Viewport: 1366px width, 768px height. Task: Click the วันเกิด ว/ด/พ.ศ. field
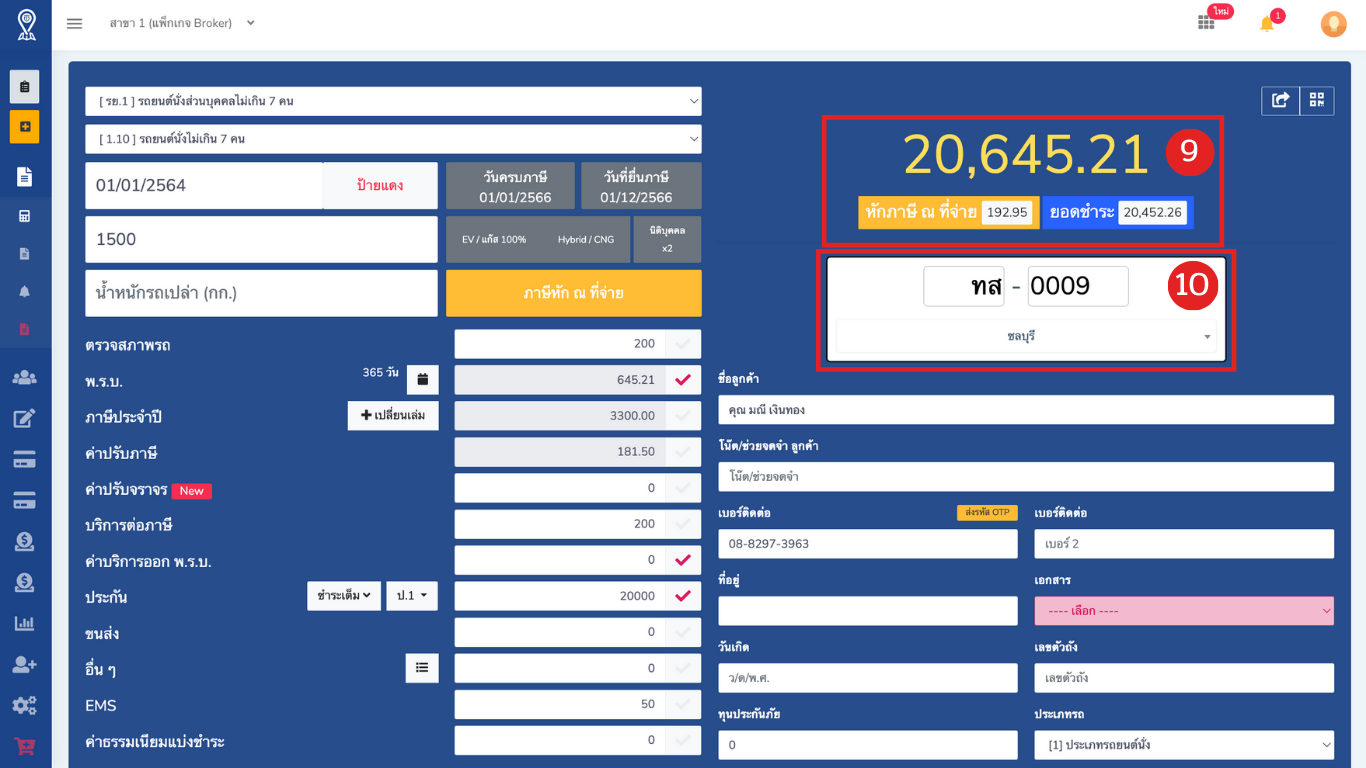[x=868, y=678]
